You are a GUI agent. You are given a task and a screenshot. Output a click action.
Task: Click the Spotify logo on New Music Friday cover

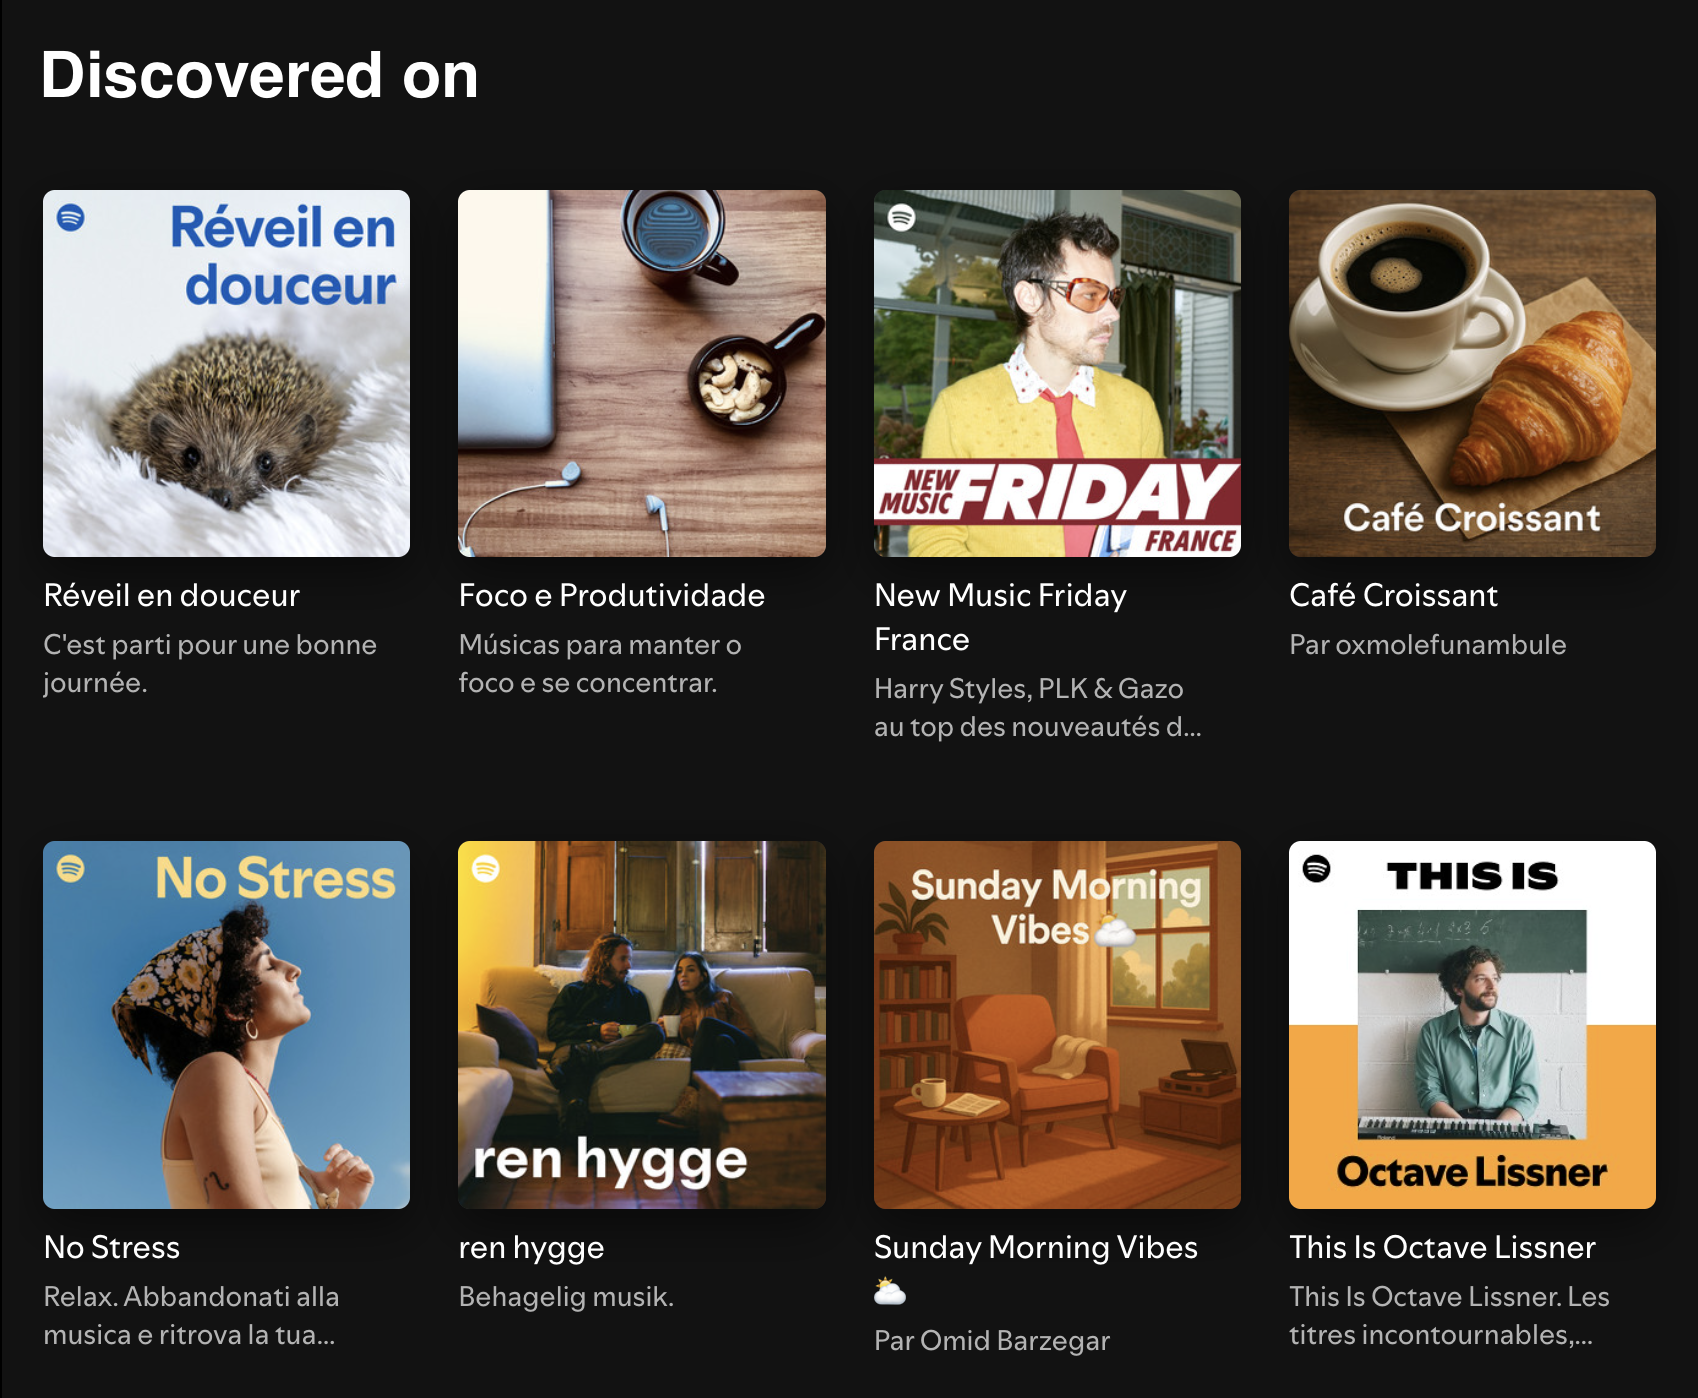click(902, 217)
